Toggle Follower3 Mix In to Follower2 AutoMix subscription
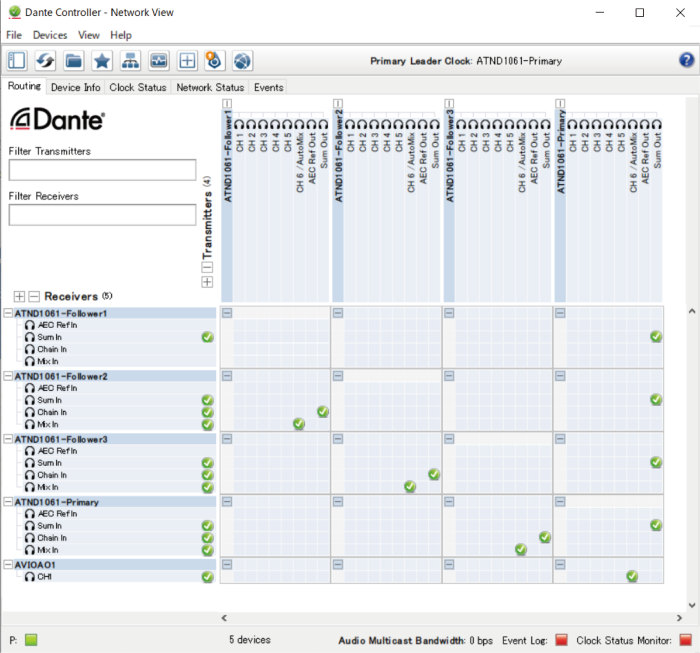This screenshot has height=653, width=700. pyautogui.click(x=410, y=486)
